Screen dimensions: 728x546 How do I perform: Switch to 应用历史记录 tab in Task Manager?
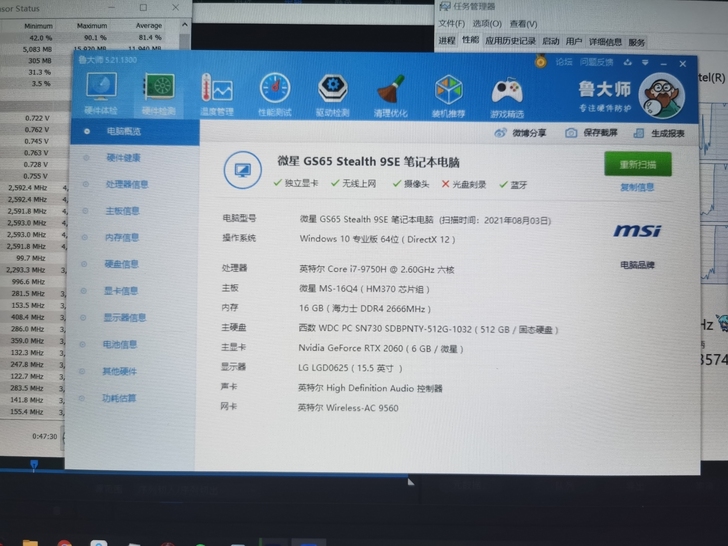tap(510, 41)
